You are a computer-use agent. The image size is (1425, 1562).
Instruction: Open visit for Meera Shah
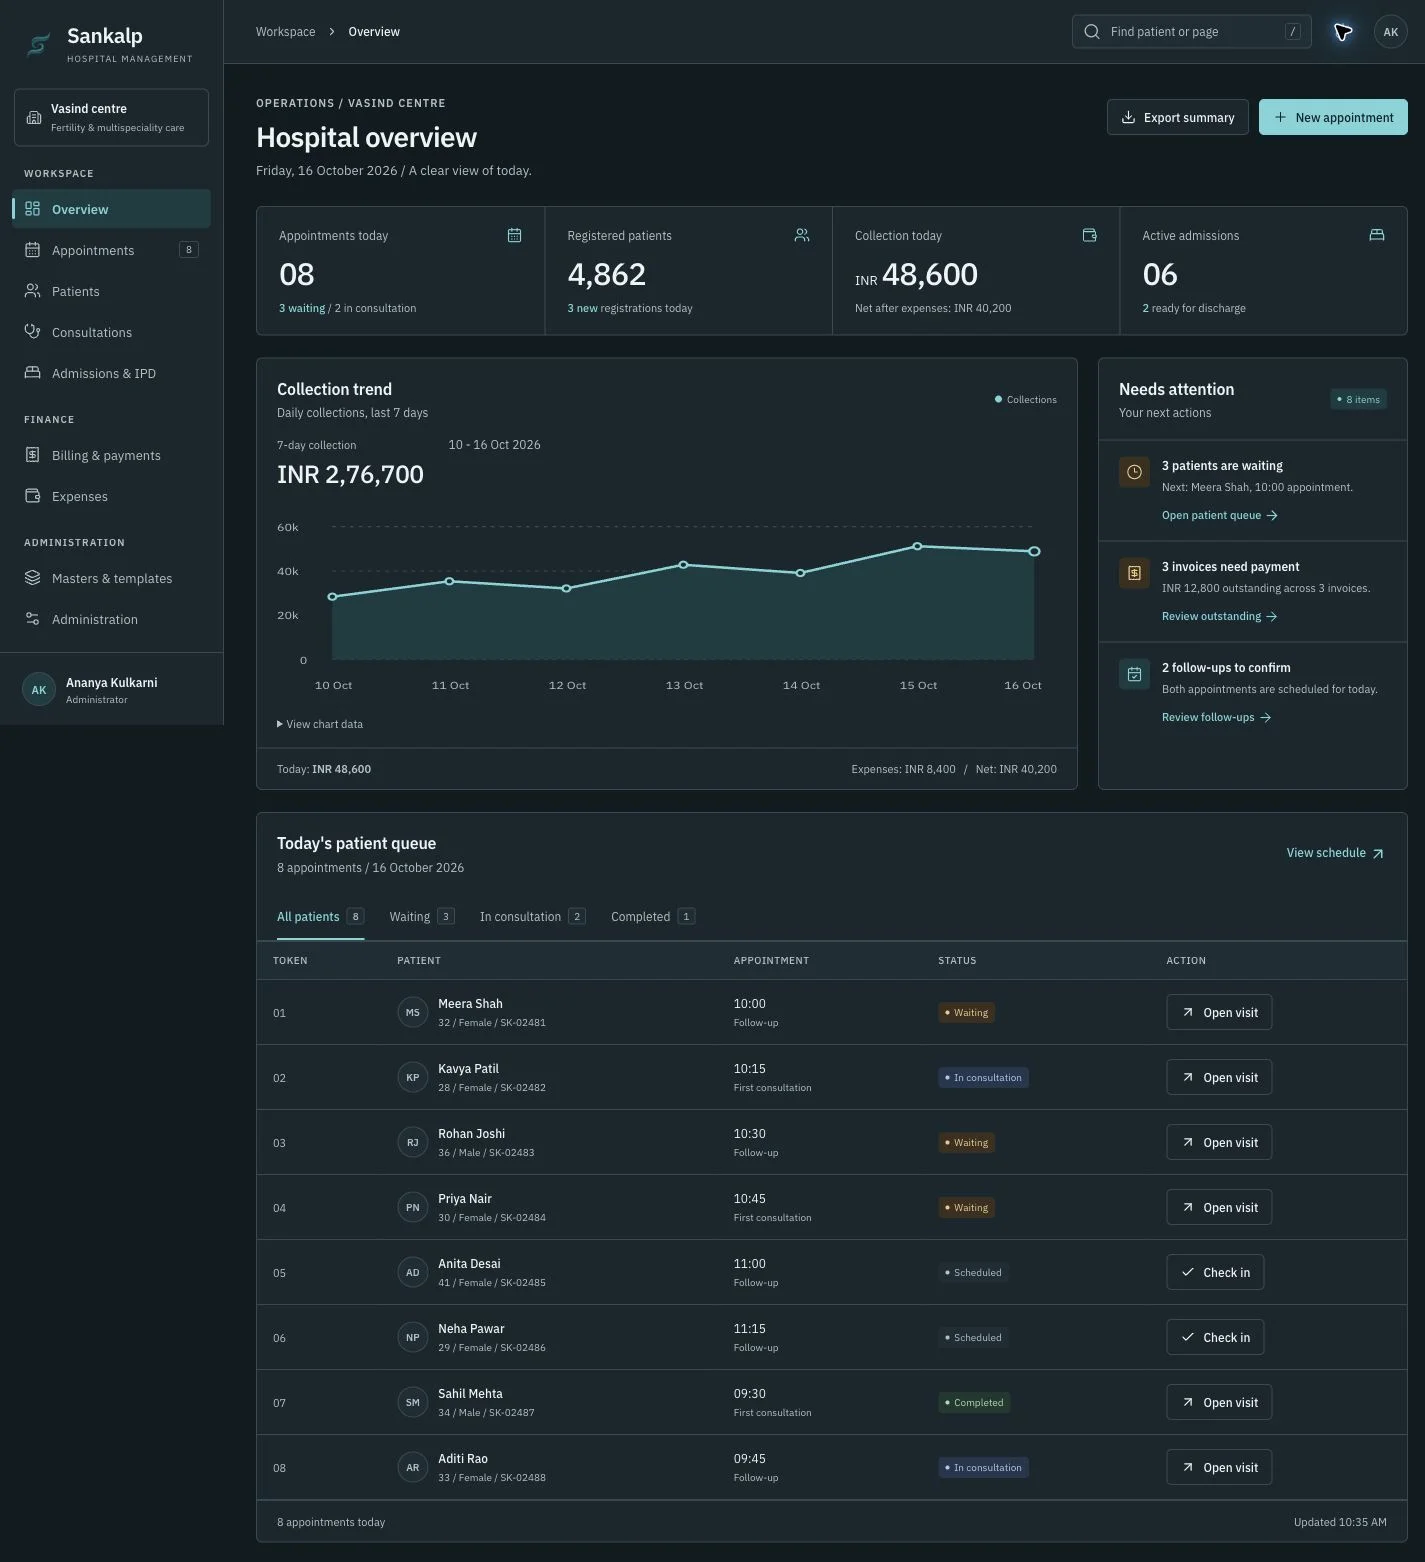1219,1012
